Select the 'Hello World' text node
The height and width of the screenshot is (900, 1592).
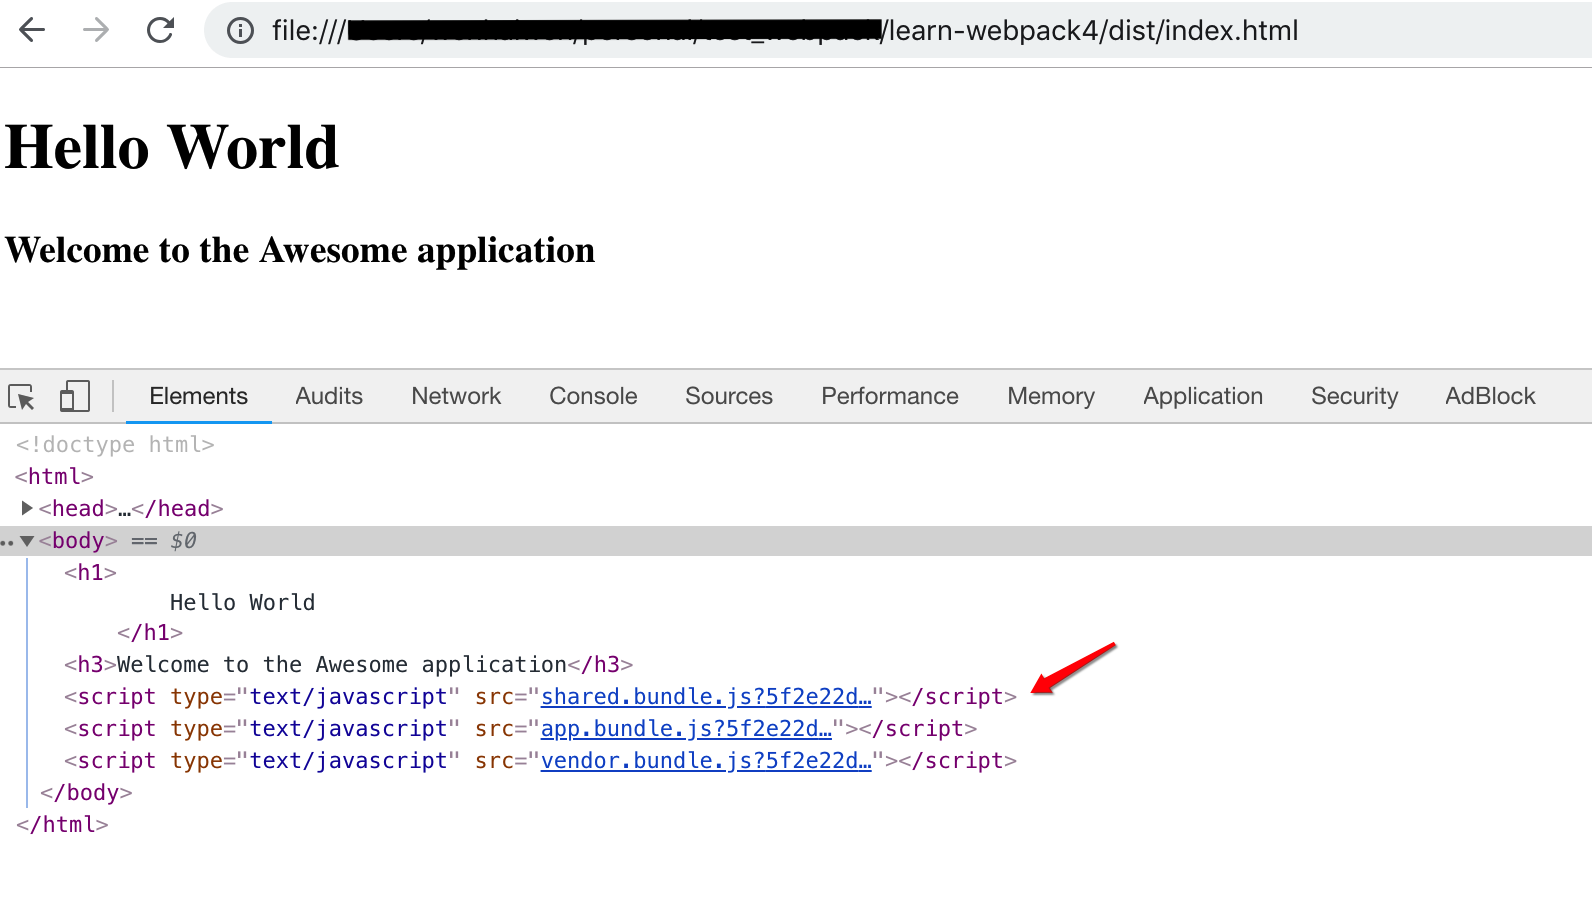[x=242, y=602]
